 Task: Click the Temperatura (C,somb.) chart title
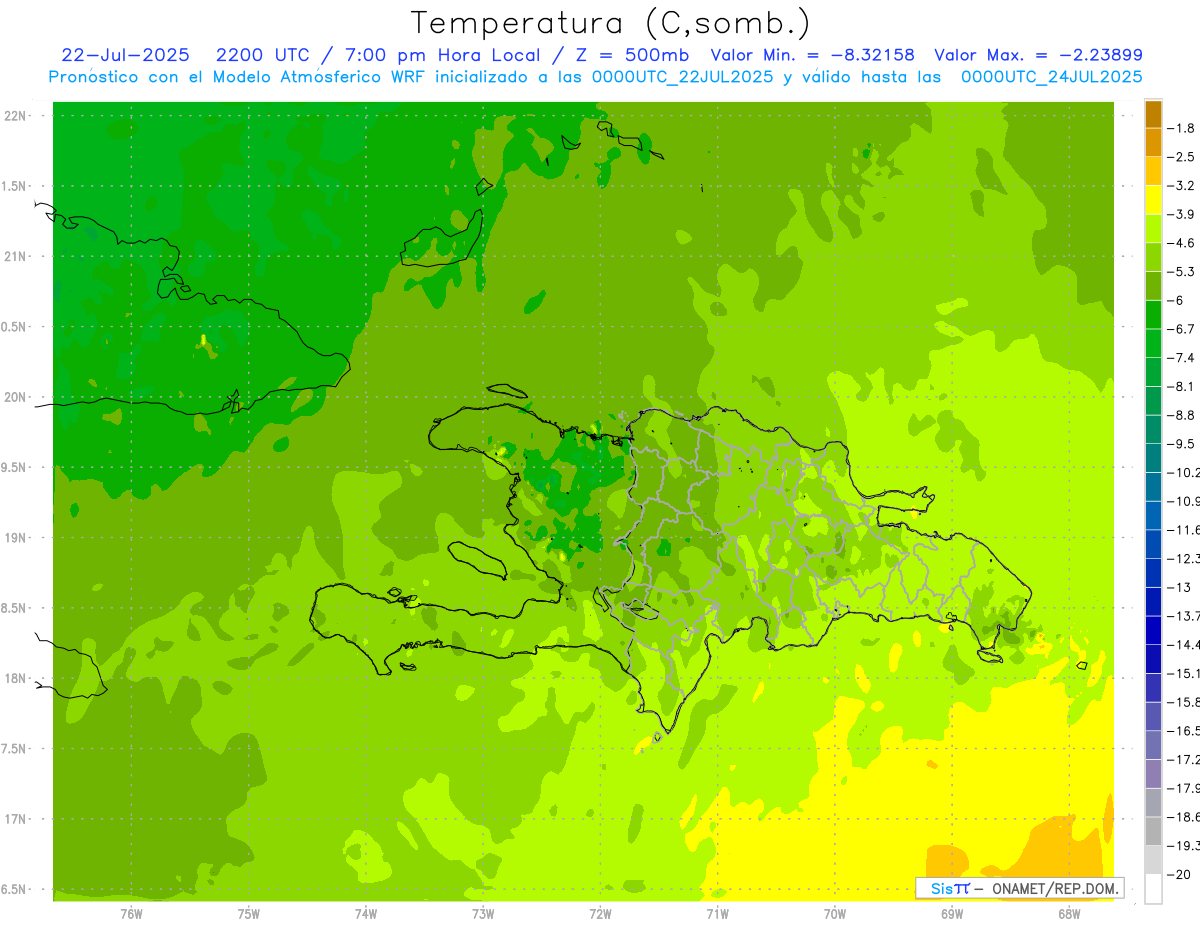[x=610, y=24]
